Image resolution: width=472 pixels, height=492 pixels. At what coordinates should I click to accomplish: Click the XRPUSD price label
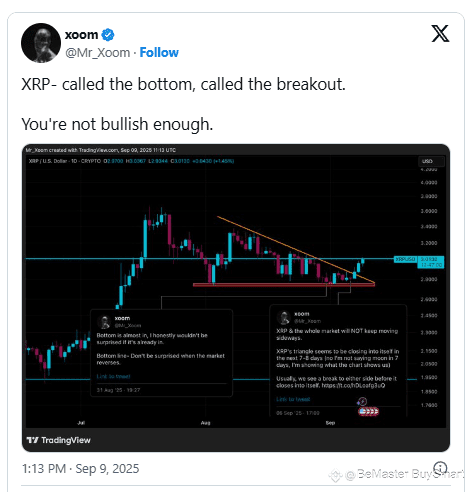pos(405,259)
